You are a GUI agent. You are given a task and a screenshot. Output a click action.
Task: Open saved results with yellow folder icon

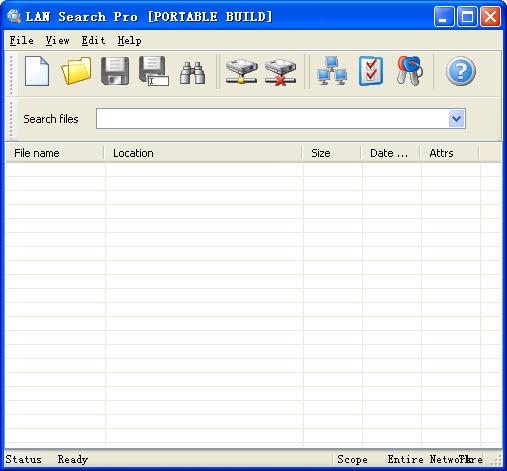76,71
